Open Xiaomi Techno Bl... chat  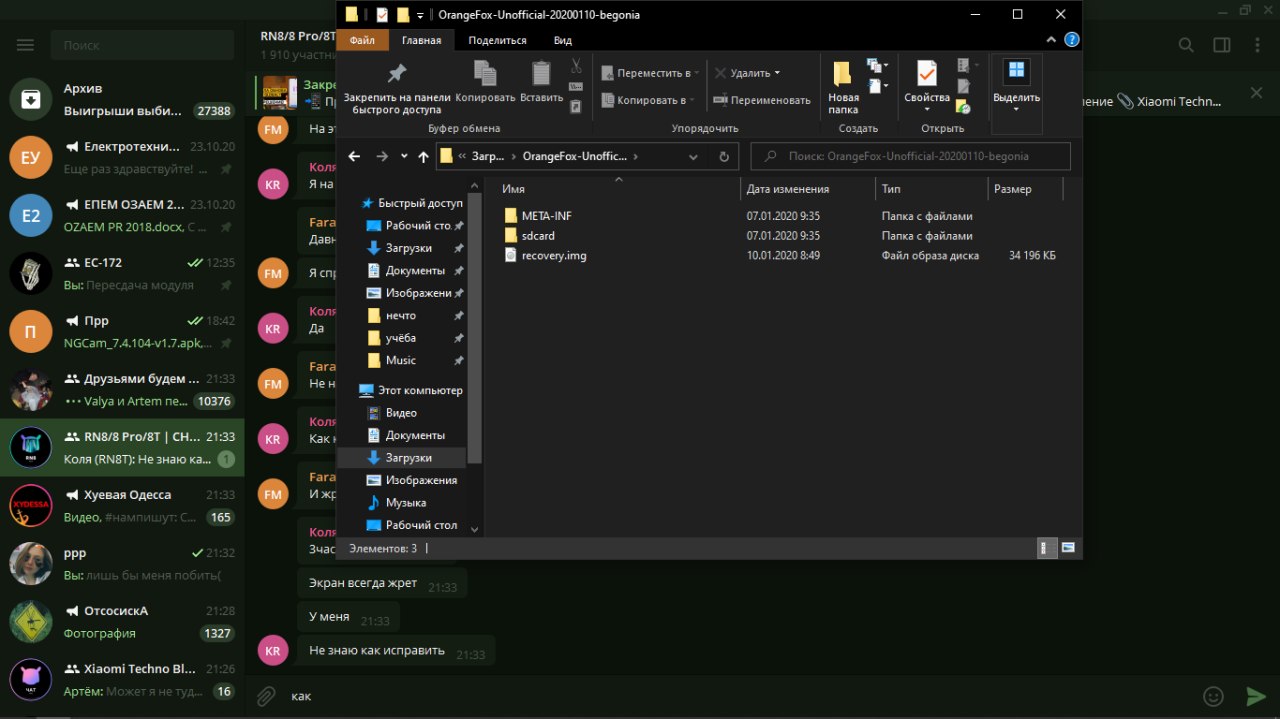(122, 679)
